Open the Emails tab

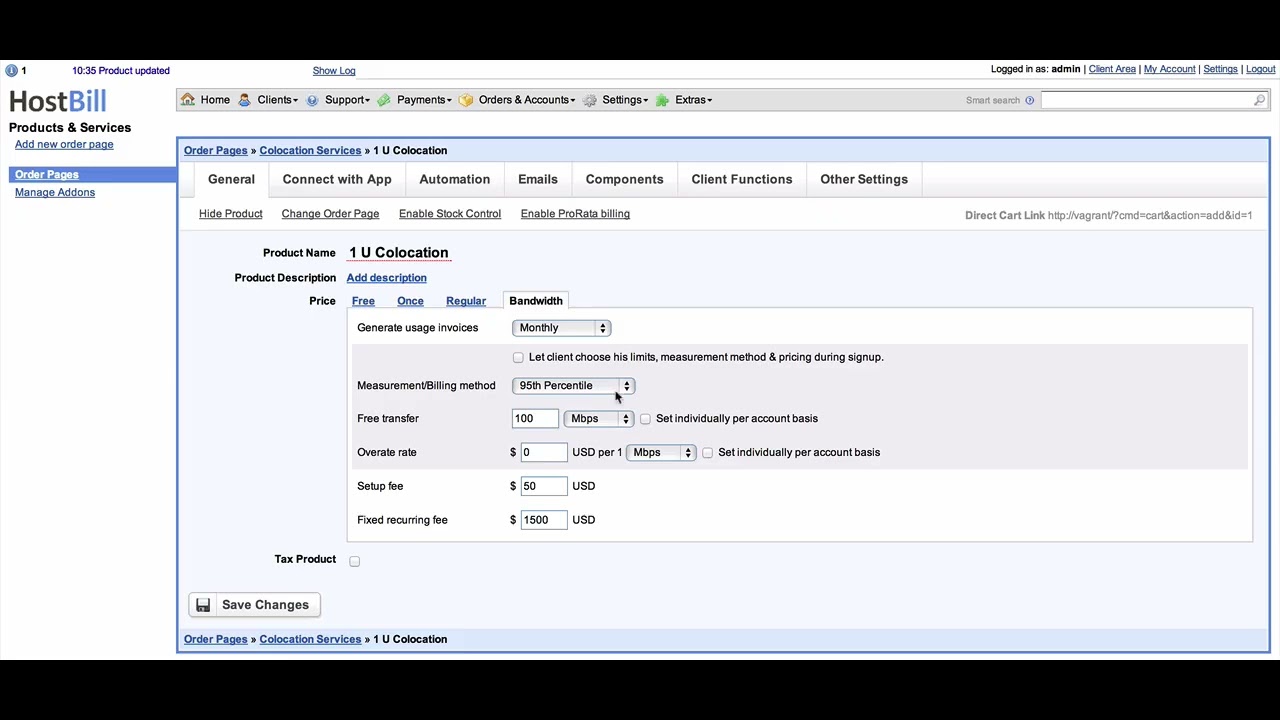(538, 179)
